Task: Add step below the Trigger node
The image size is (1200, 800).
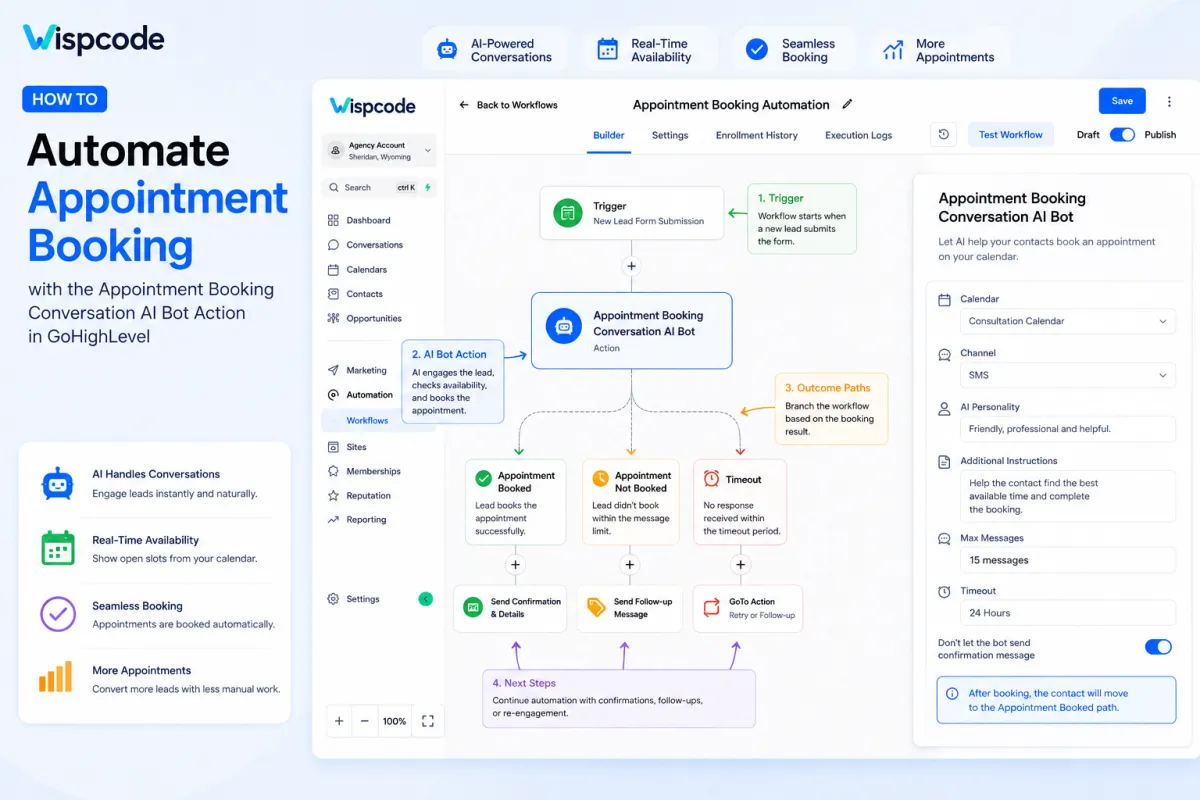Action: point(631,266)
